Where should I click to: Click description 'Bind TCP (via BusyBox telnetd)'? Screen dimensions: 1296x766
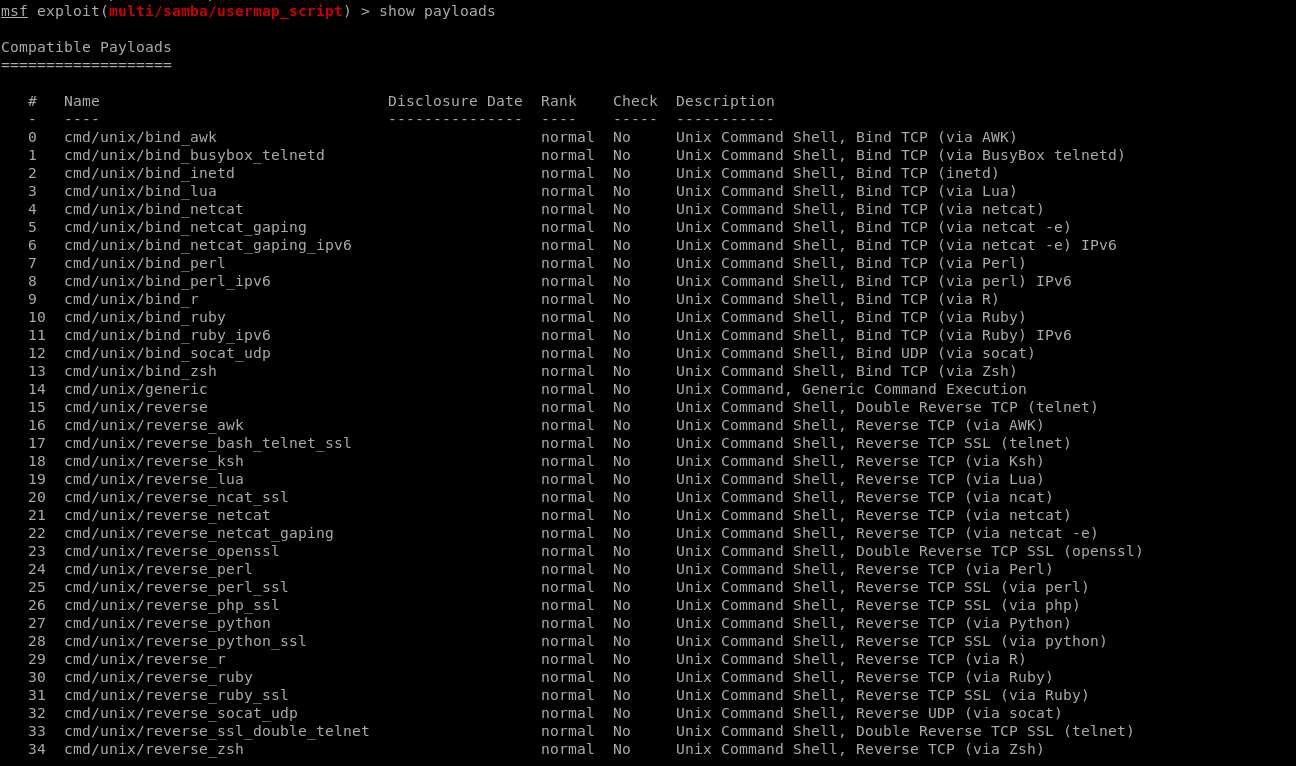click(x=991, y=155)
